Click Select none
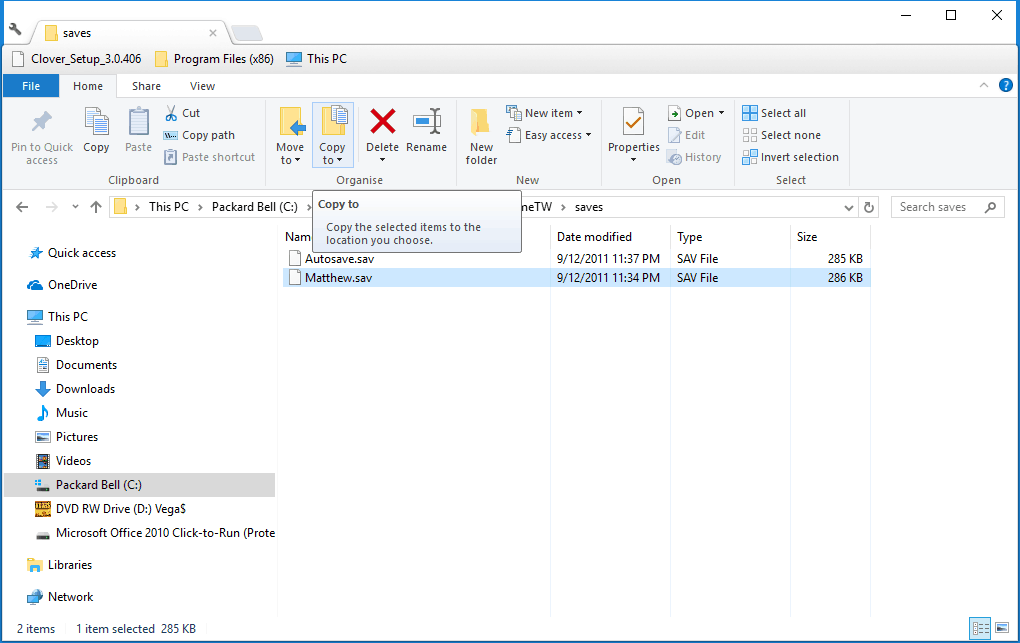 coord(782,135)
